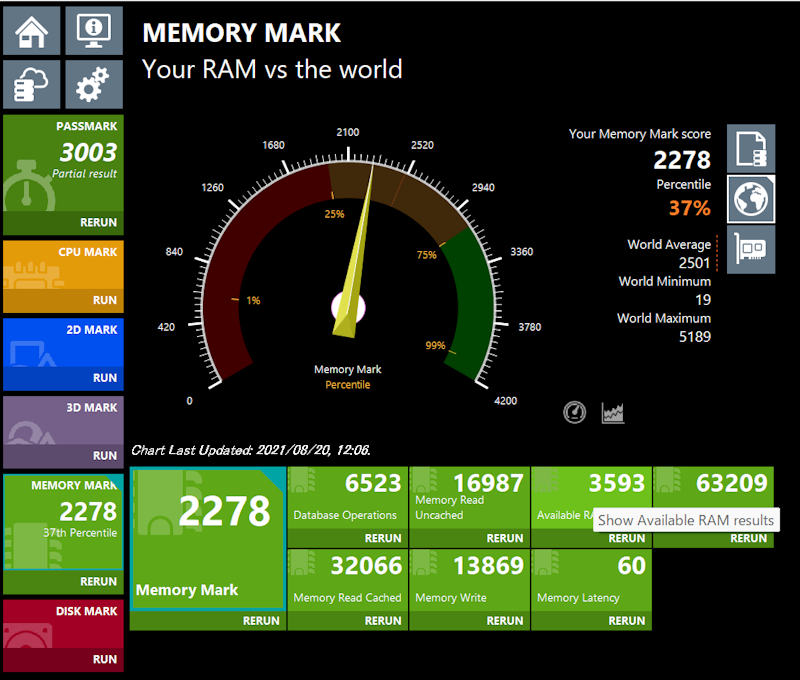Show Memory Latency 60 results

pos(591,581)
